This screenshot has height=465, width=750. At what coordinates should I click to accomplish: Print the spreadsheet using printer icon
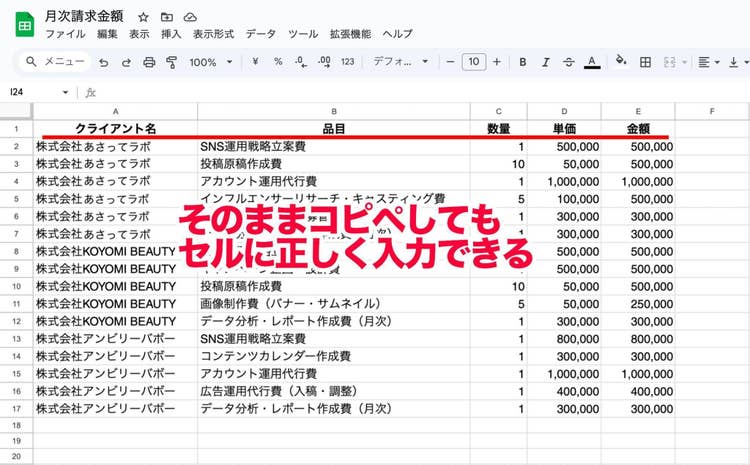click(149, 62)
